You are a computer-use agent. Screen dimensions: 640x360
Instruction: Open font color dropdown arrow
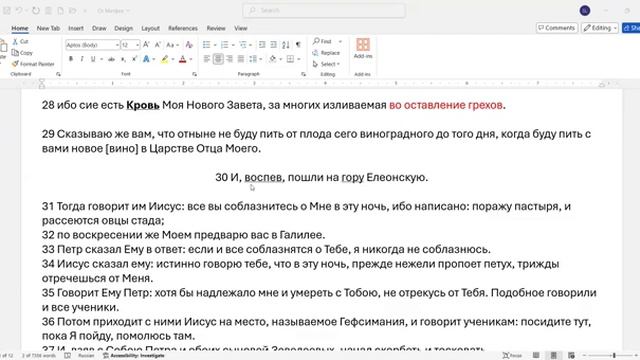(x=191, y=59)
